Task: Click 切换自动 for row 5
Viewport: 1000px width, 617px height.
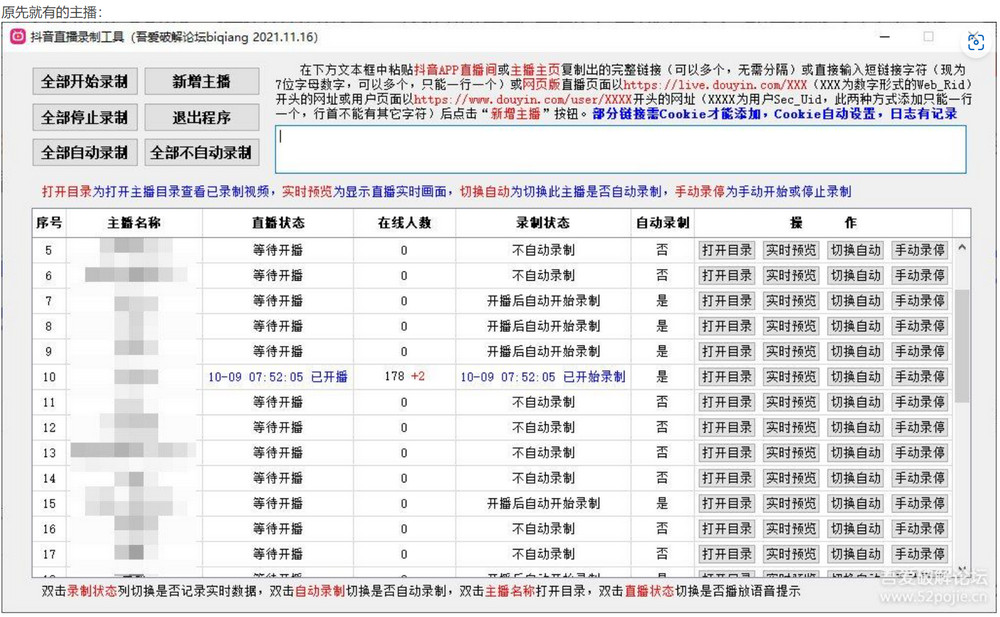Action: coord(855,250)
